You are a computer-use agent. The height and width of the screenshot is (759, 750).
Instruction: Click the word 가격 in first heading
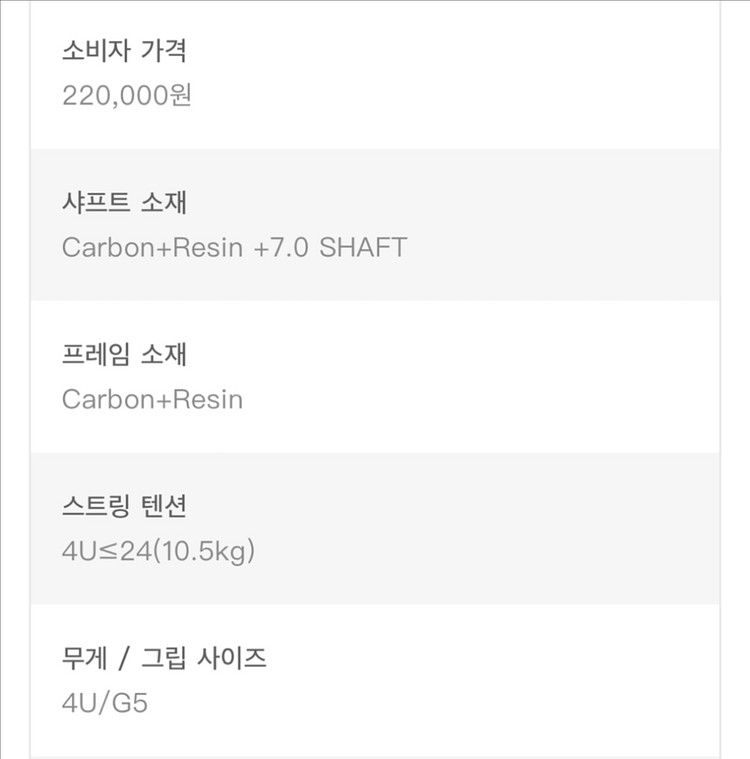(x=164, y=50)
